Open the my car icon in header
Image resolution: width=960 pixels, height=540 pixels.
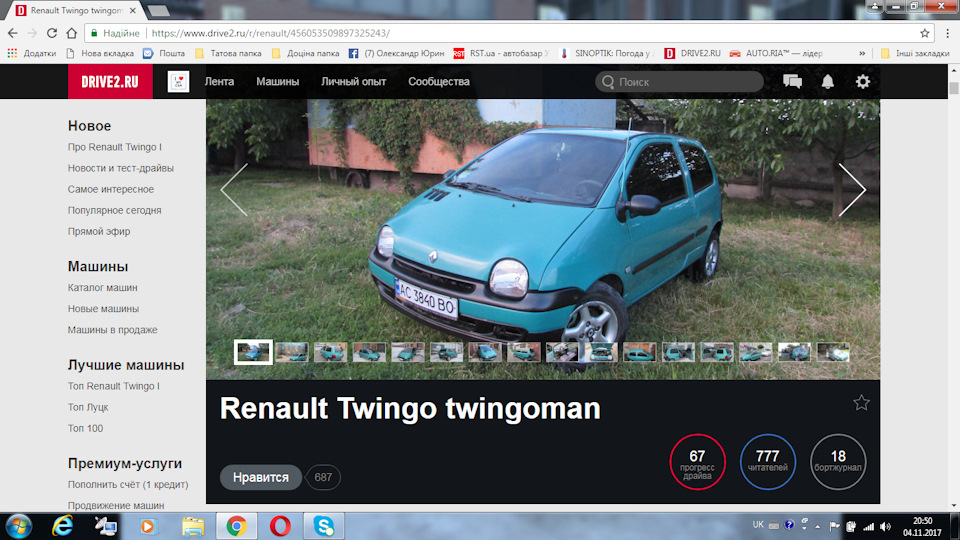(x=178, y=81)
